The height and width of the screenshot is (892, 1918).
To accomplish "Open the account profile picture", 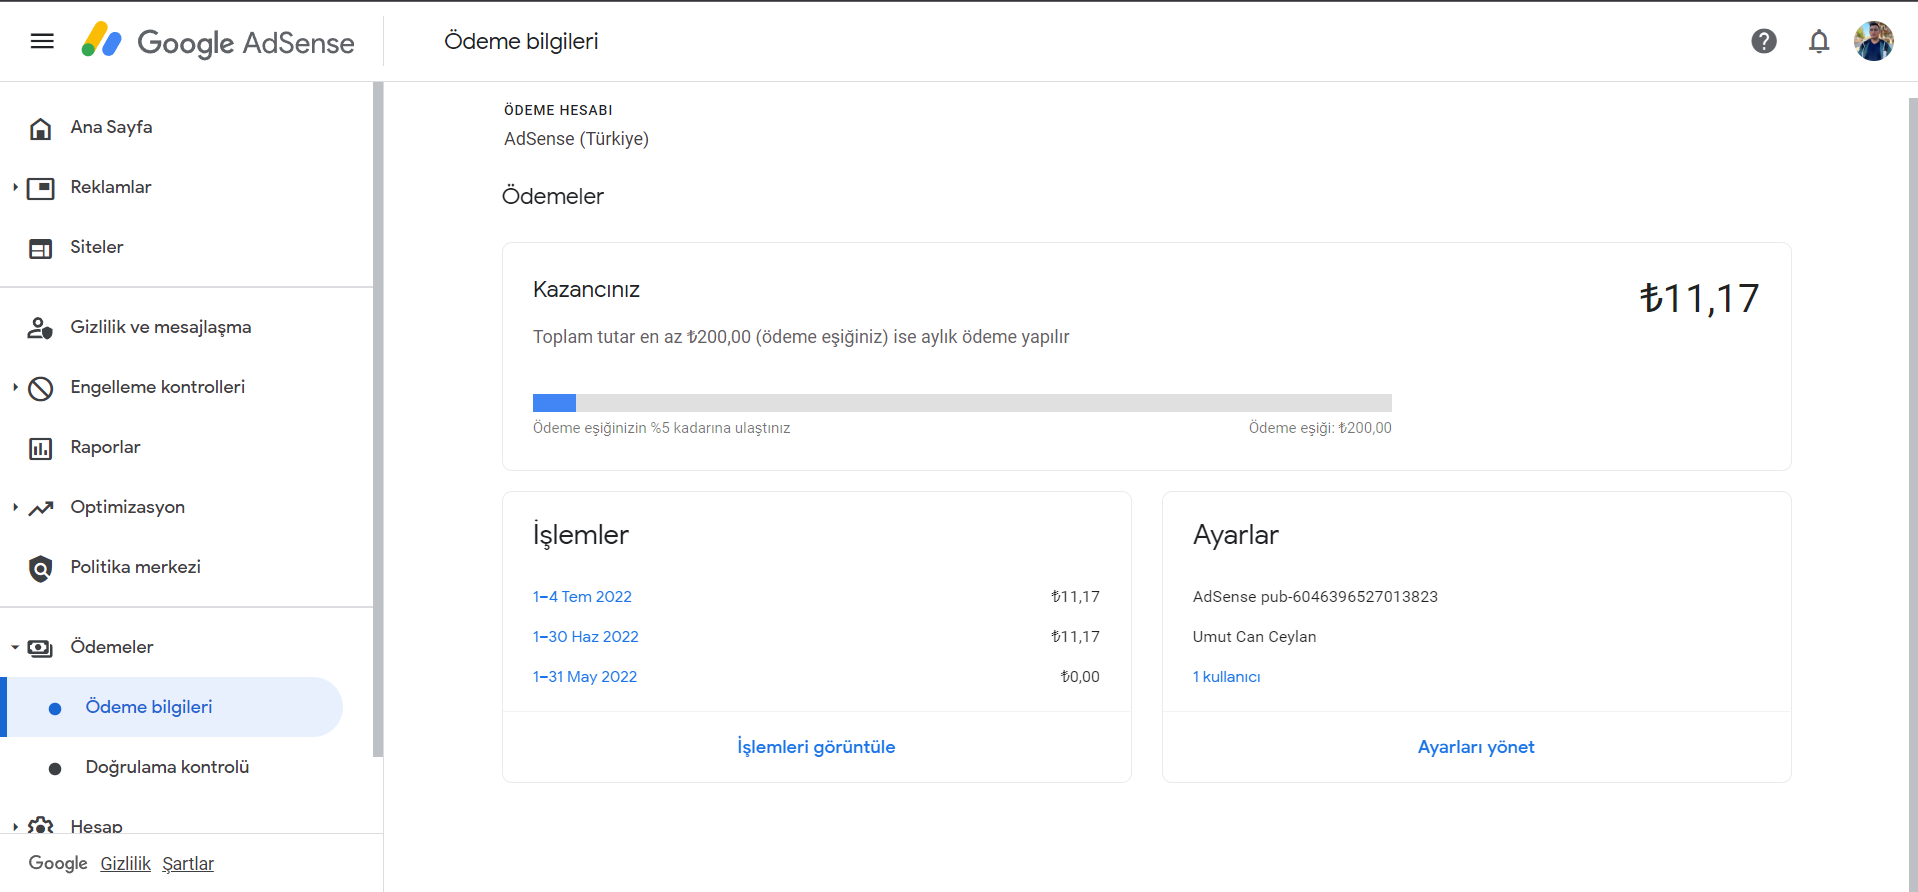I will (x=1874, y=41).
